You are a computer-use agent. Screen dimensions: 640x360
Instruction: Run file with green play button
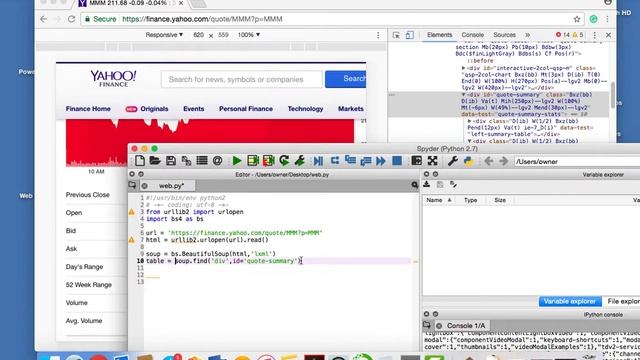click(x=237, y=161)
